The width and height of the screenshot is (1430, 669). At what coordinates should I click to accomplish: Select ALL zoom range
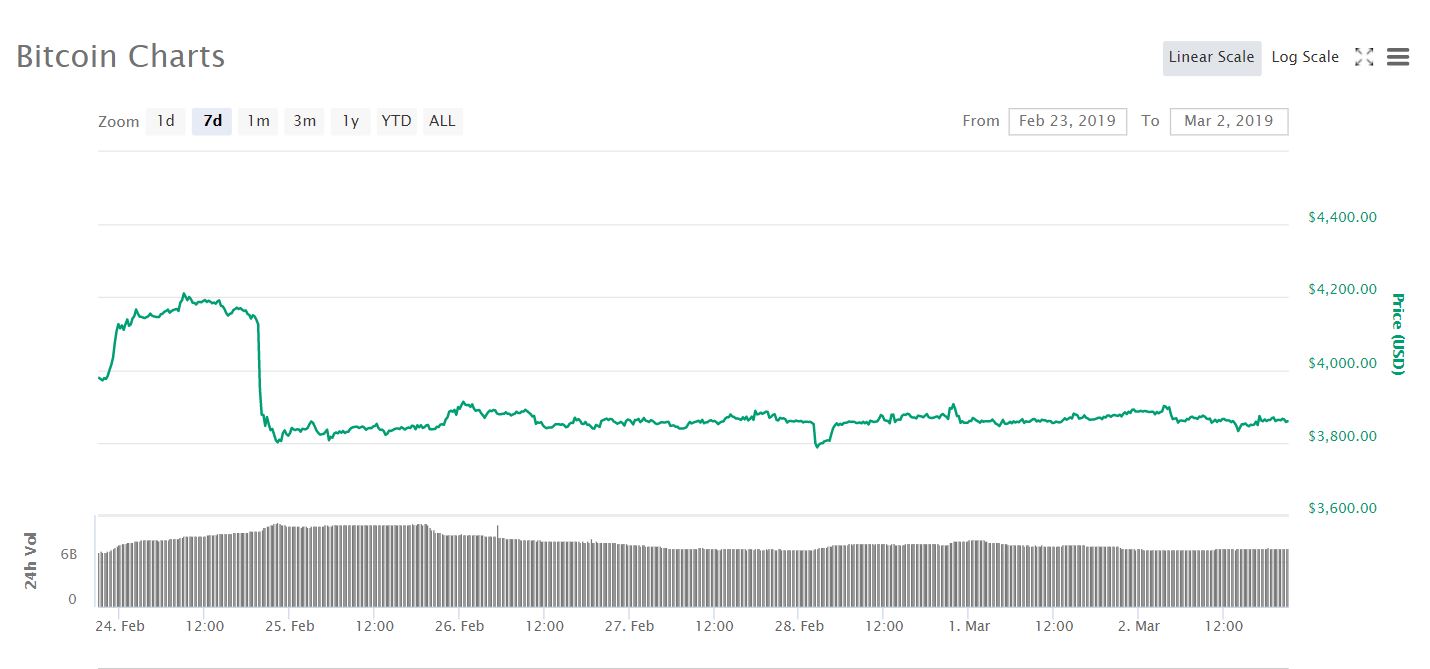point(442,121)
